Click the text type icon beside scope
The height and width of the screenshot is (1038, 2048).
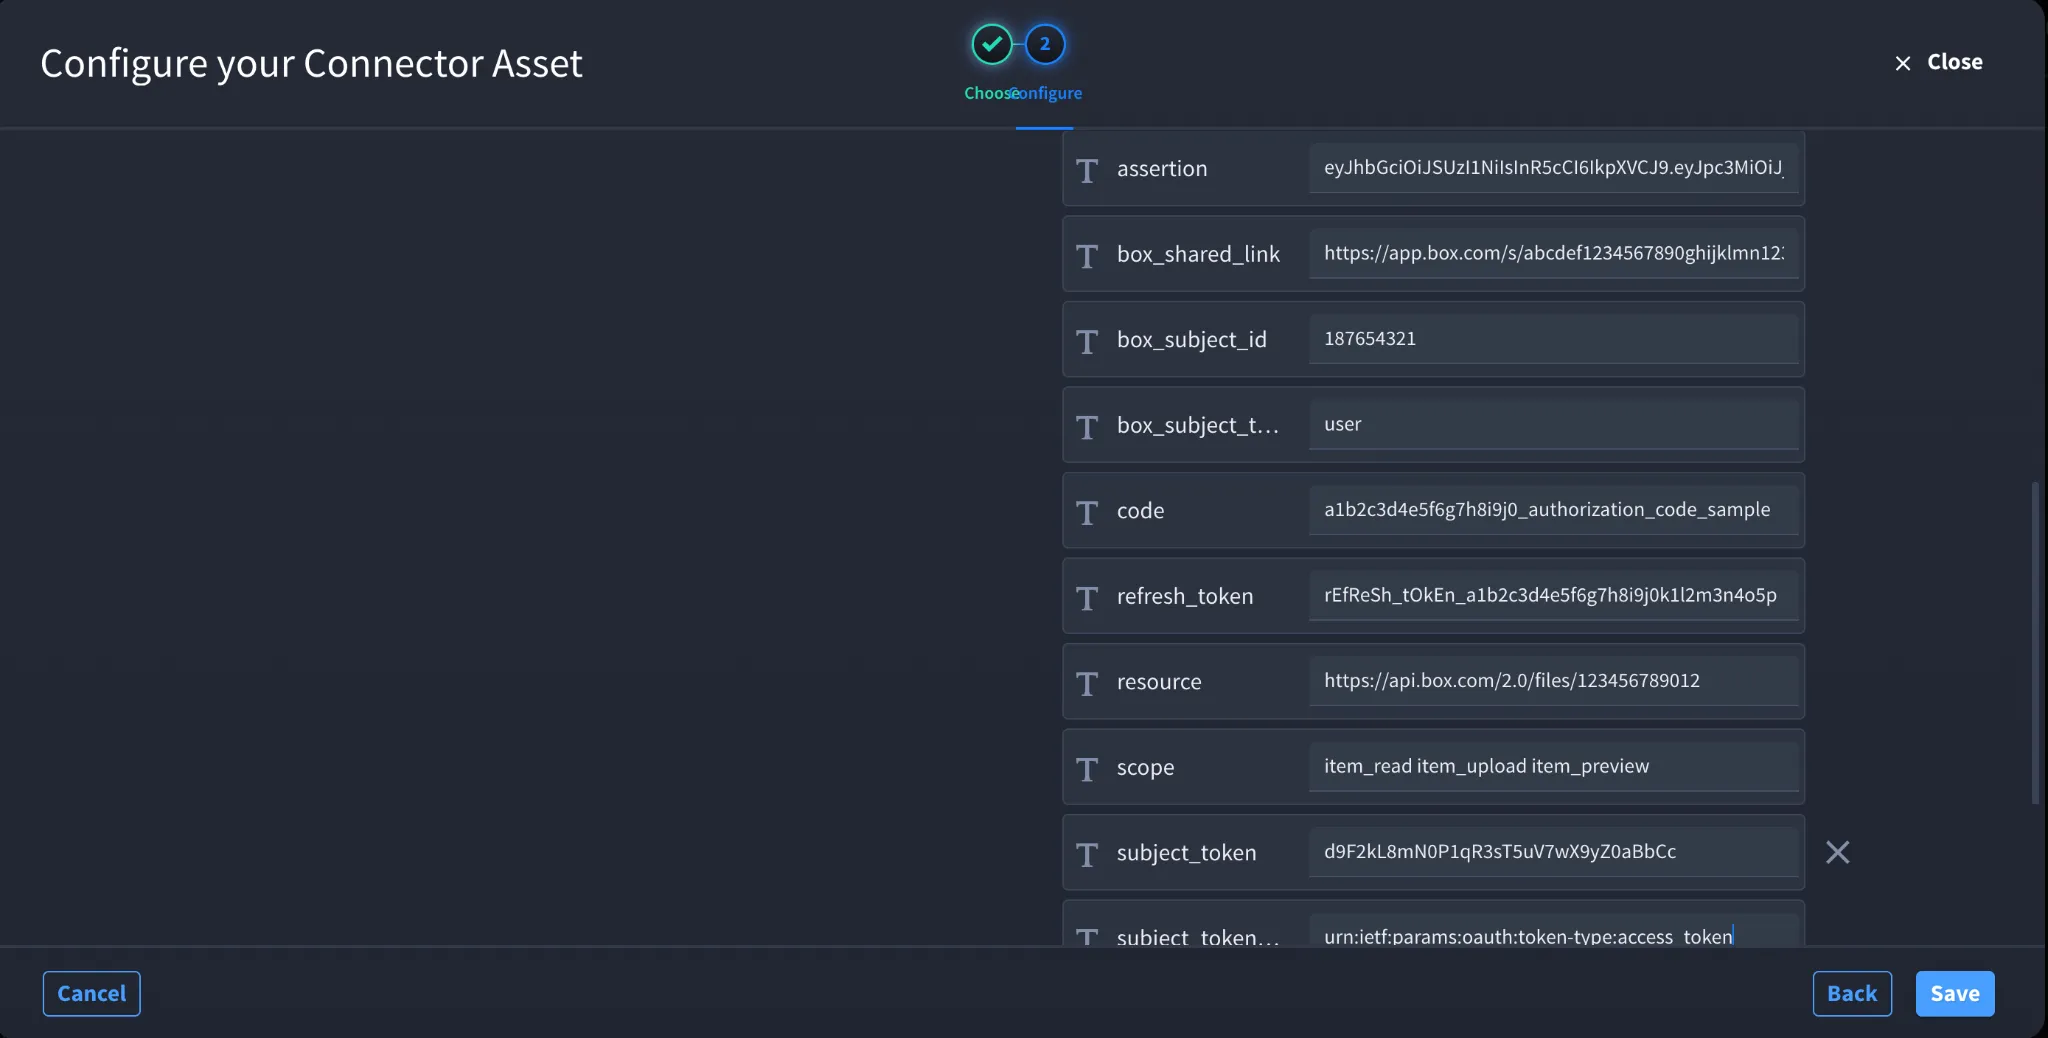pos(1087,769)
